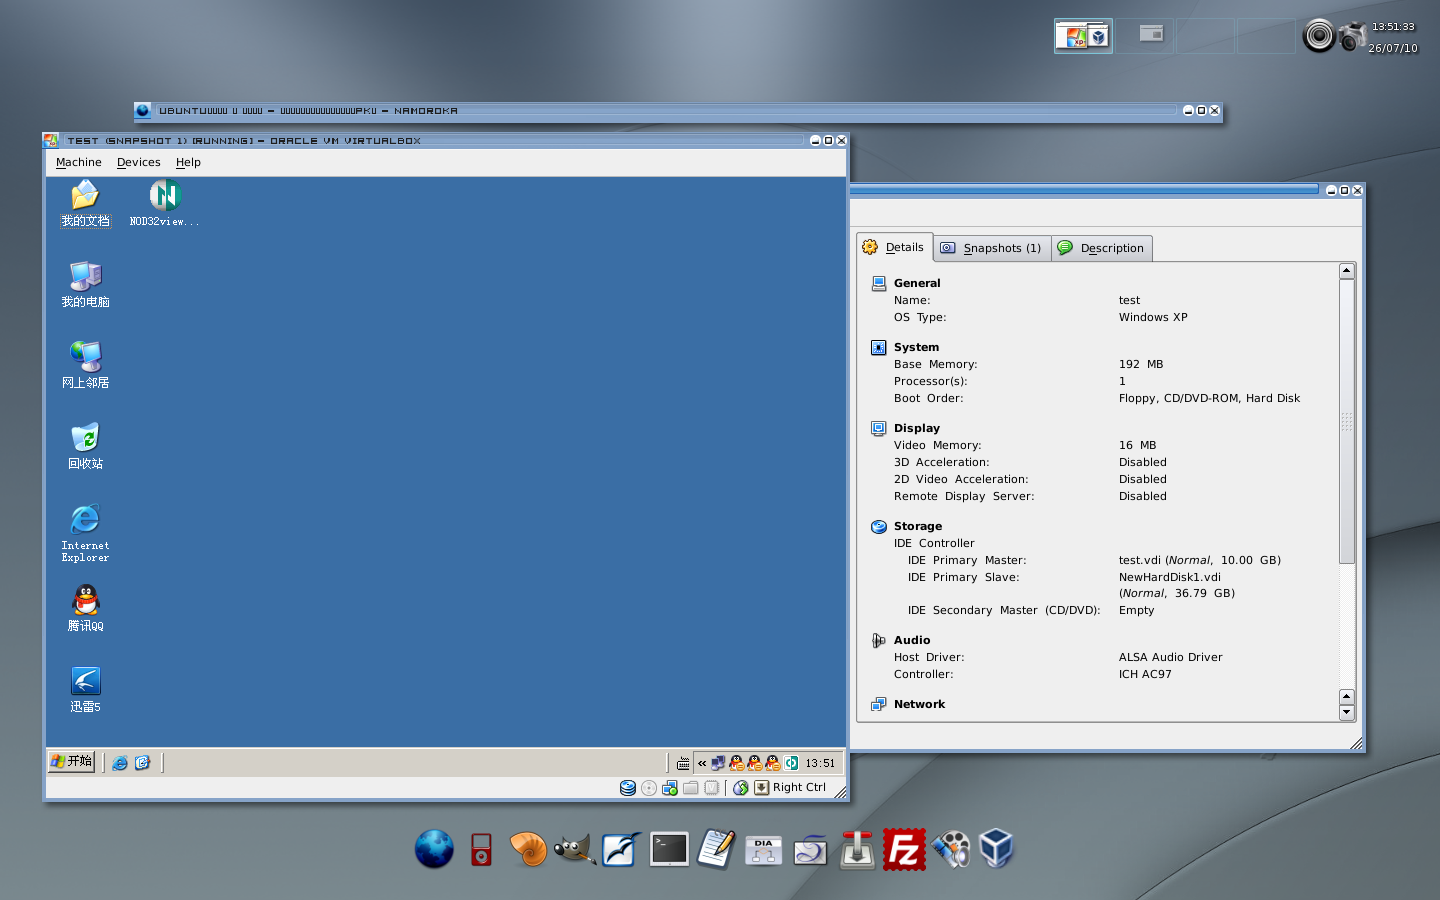Launch the mail envelope app in dock
Image resolution: width=1440 pixels, height=900 pixels.
(810, 849)
